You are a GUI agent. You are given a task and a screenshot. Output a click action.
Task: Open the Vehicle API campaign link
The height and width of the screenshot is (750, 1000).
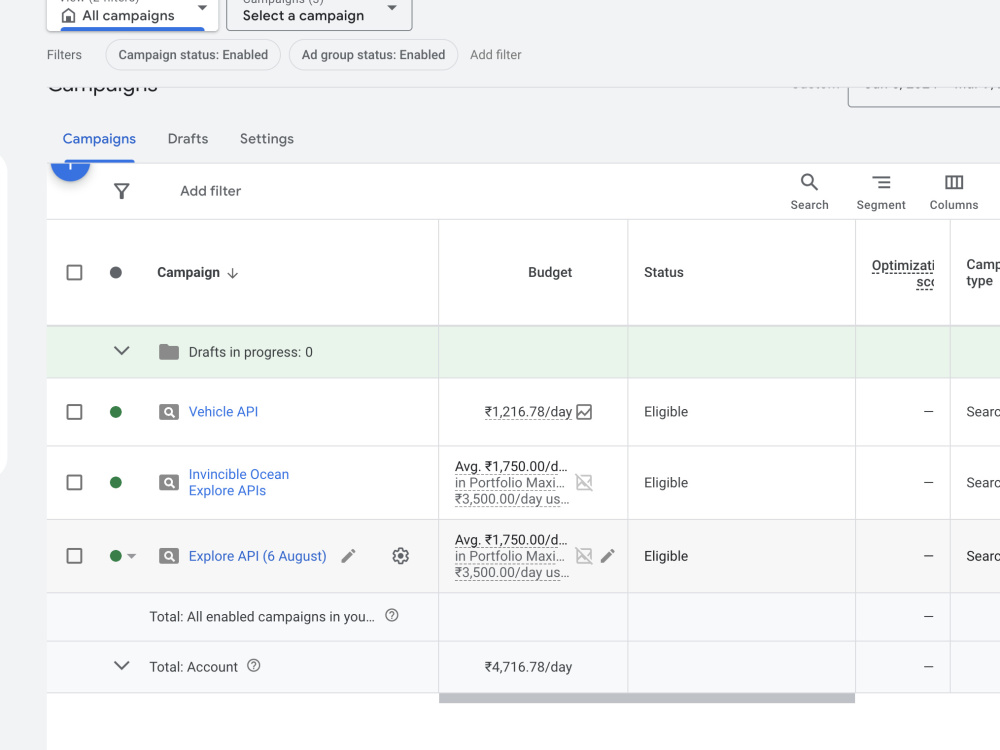(x=223, y=412)
